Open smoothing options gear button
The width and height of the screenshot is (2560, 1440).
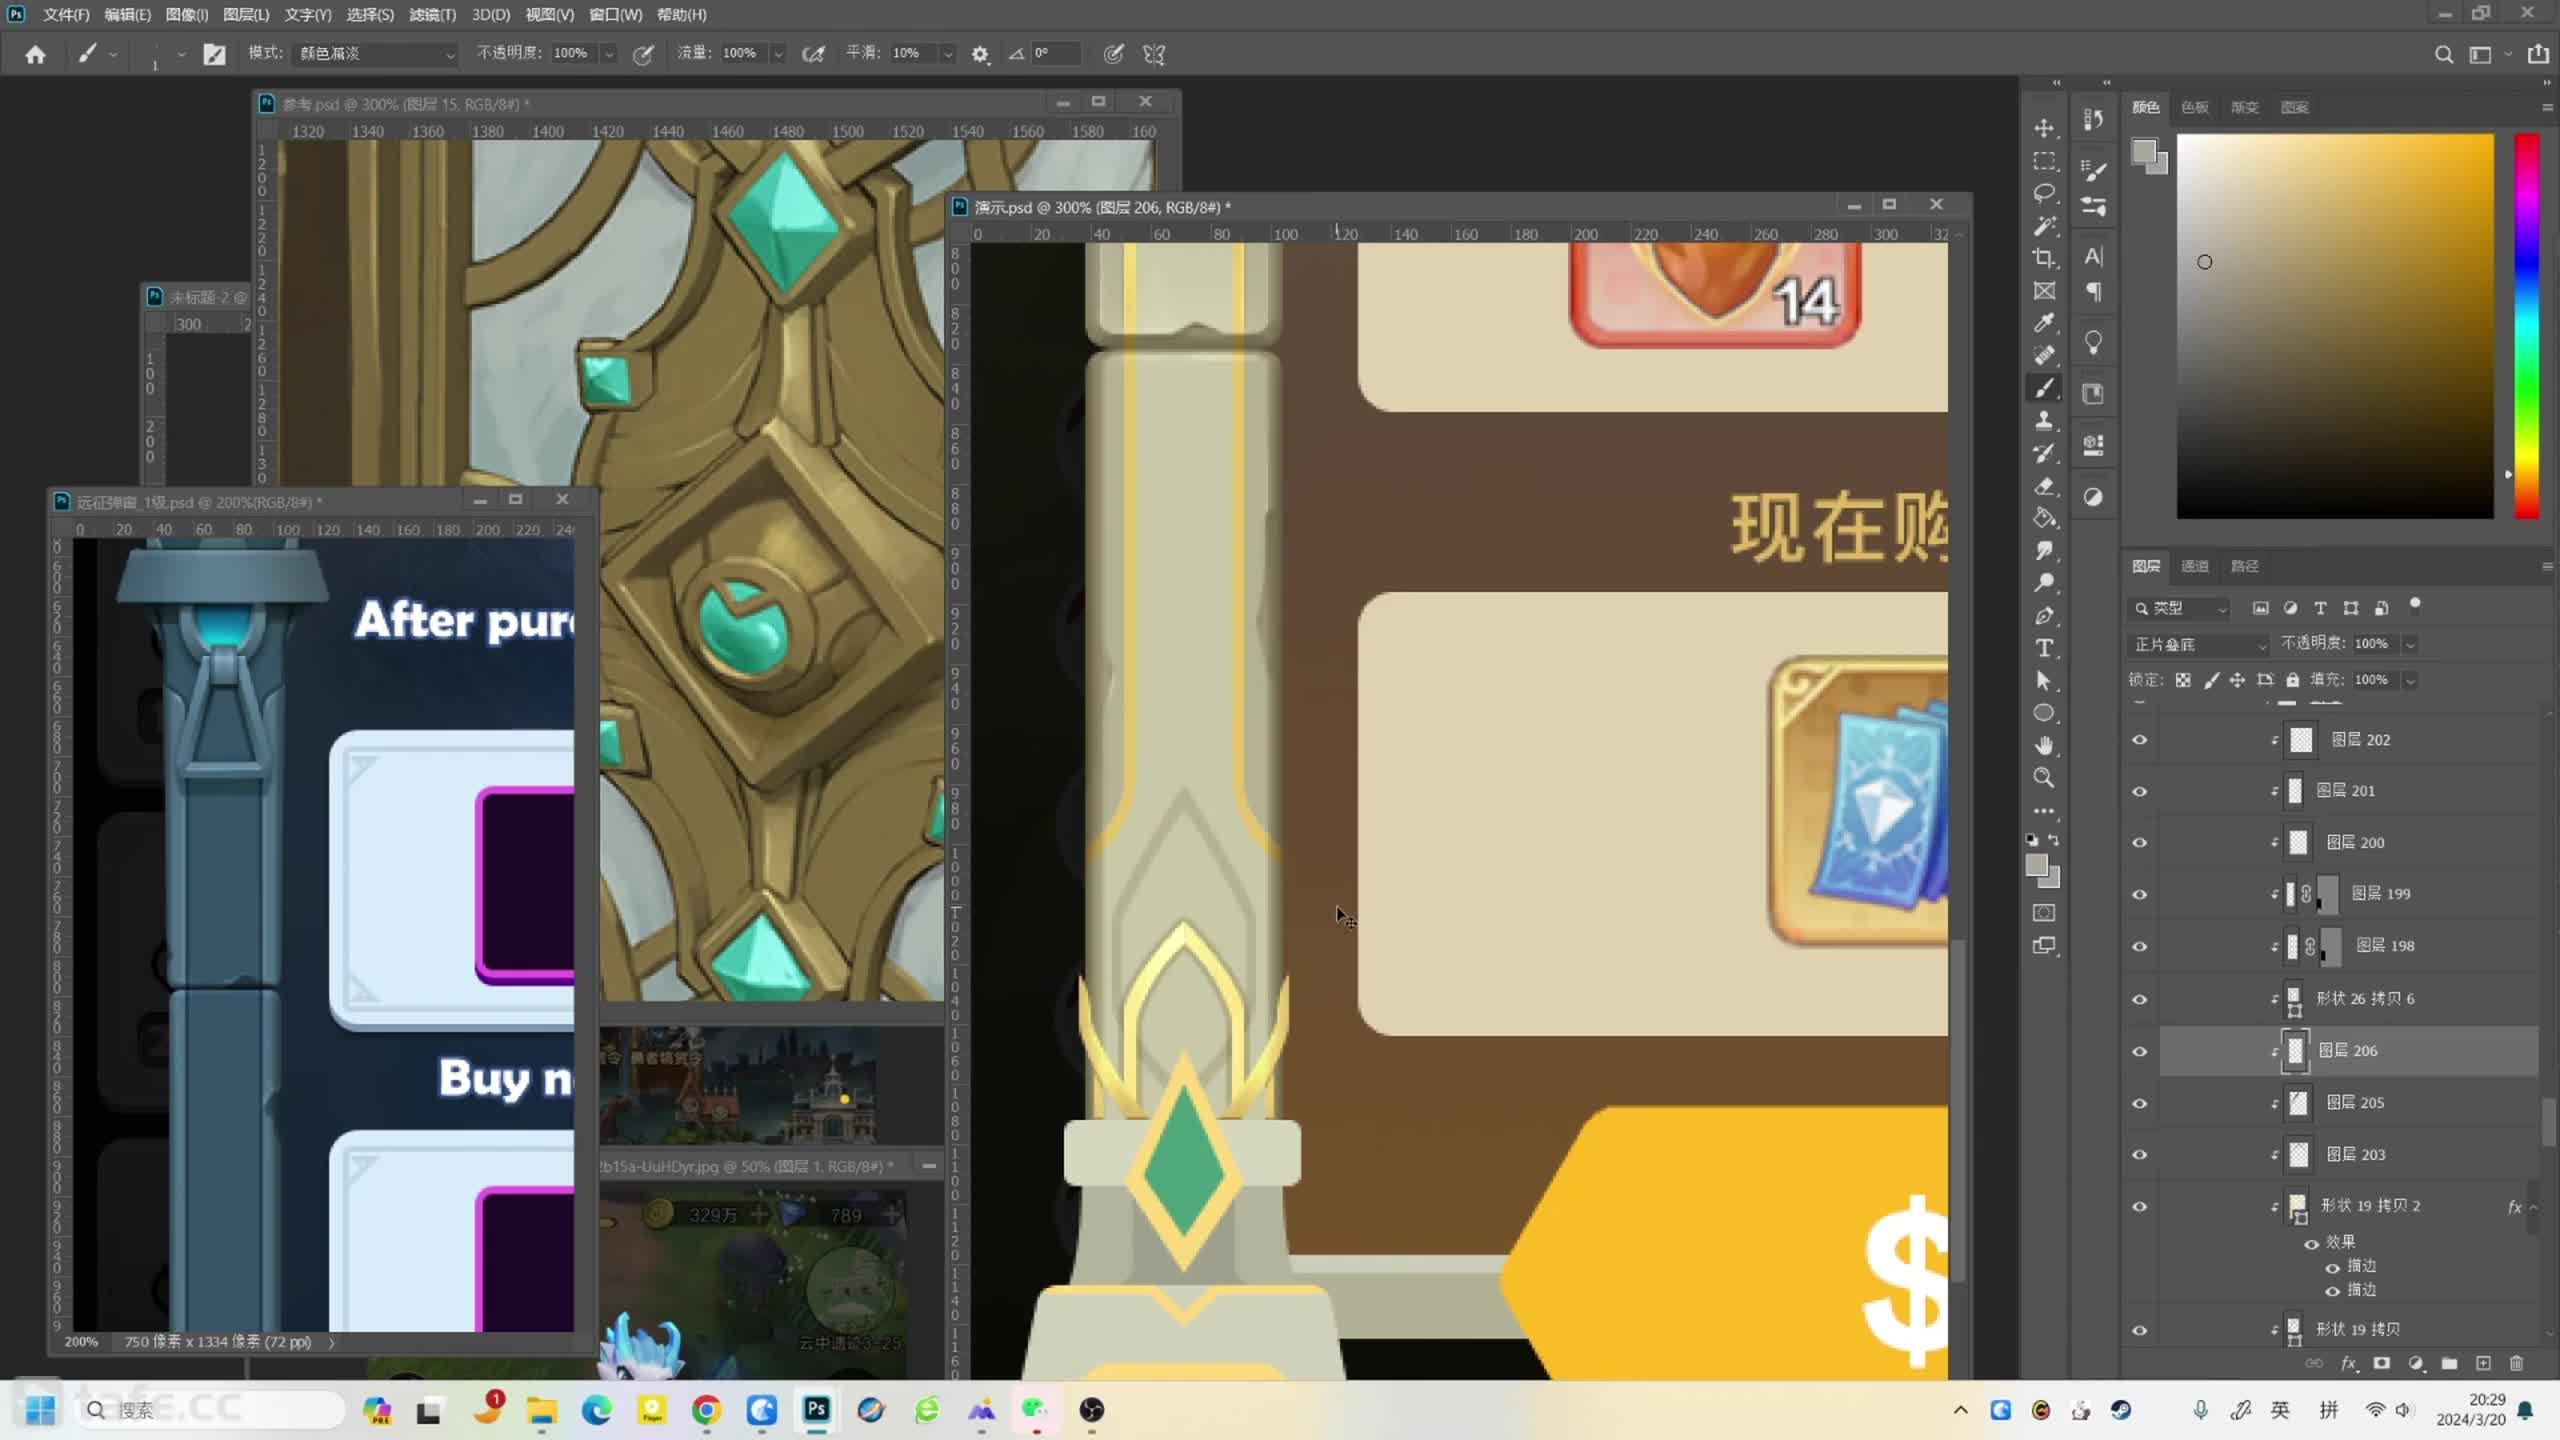pyautogui.click(x=980, y=55)
